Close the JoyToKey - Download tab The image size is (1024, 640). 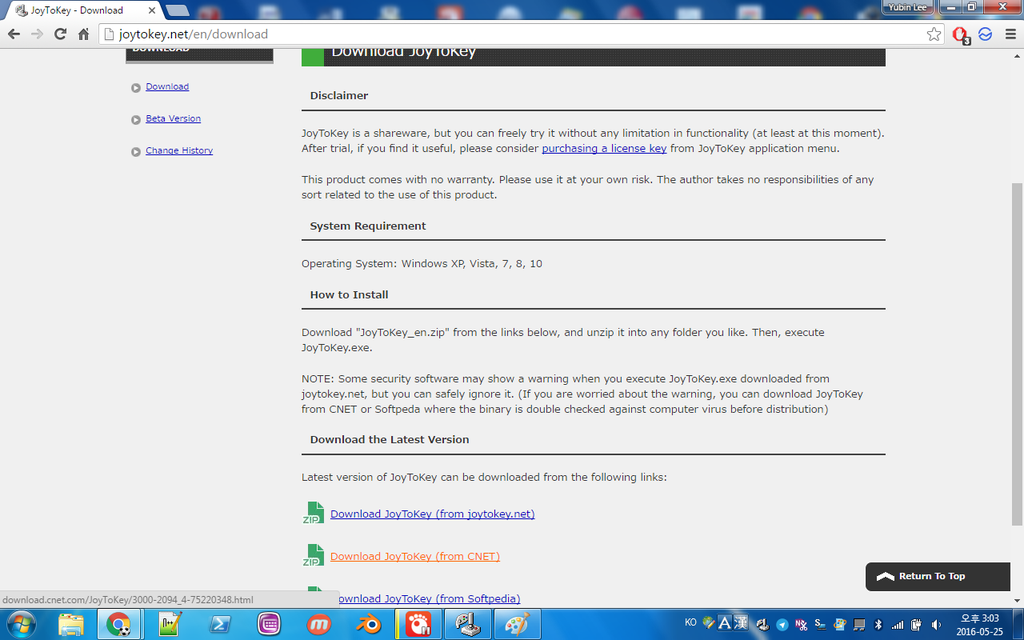coord(152,10)
